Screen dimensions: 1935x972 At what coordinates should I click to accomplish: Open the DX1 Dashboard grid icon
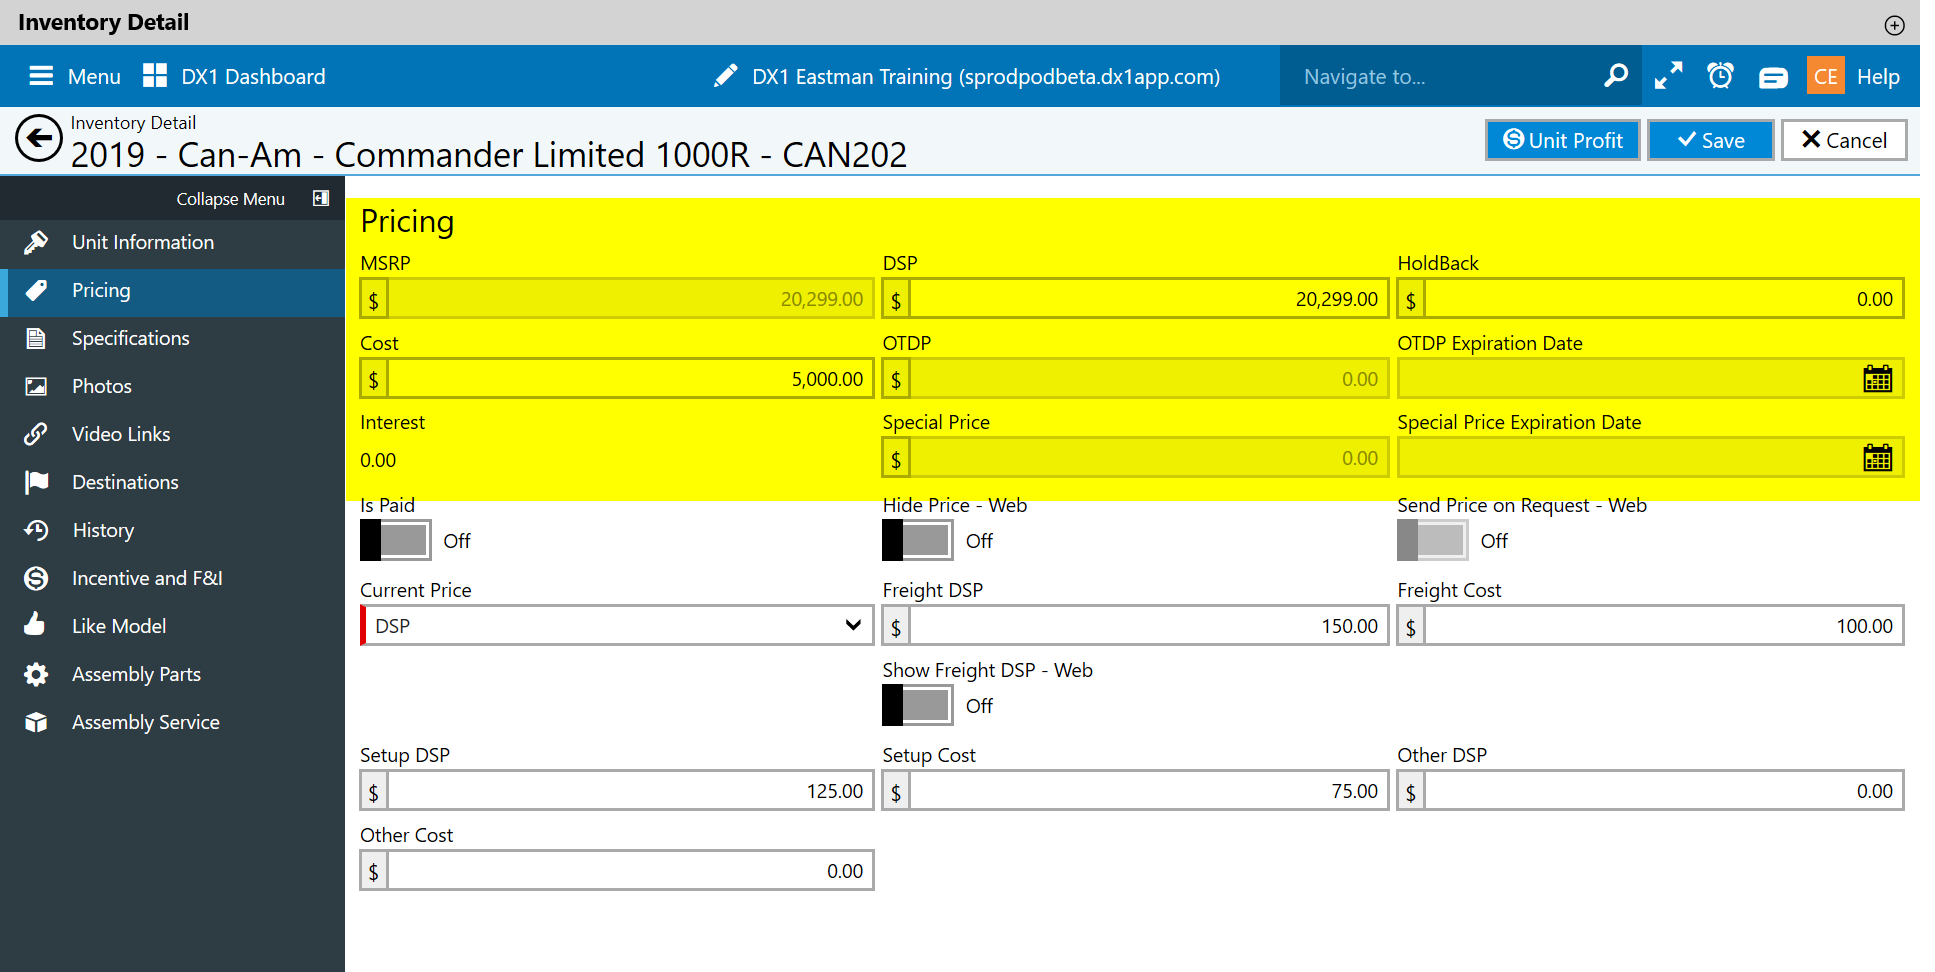(x=155, y=76)
